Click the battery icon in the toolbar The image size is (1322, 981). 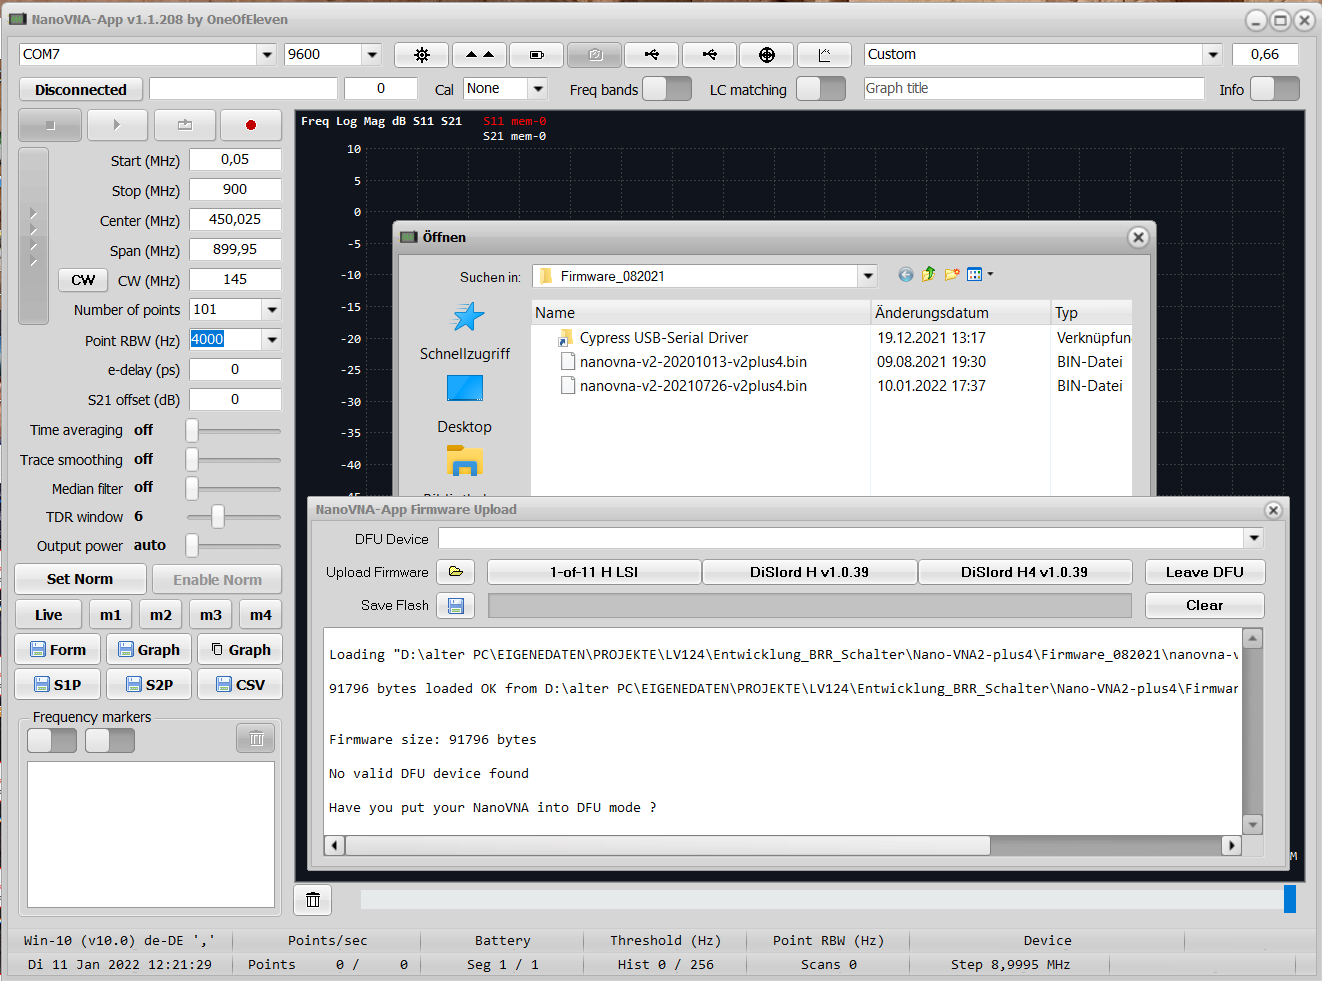(537, 55)
